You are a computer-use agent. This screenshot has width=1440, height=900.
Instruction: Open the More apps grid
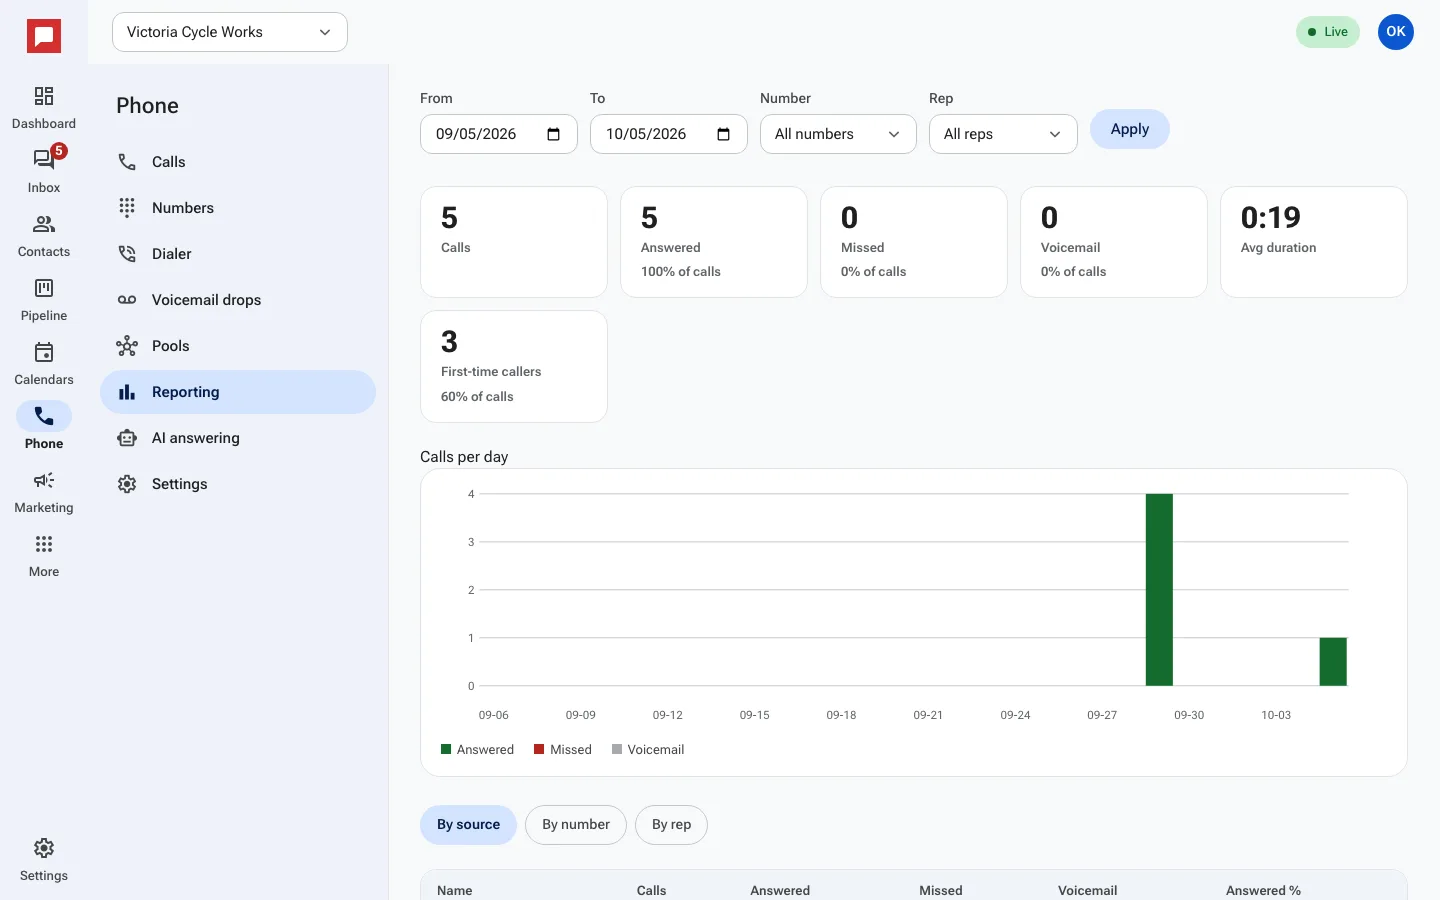coord(44,556)
